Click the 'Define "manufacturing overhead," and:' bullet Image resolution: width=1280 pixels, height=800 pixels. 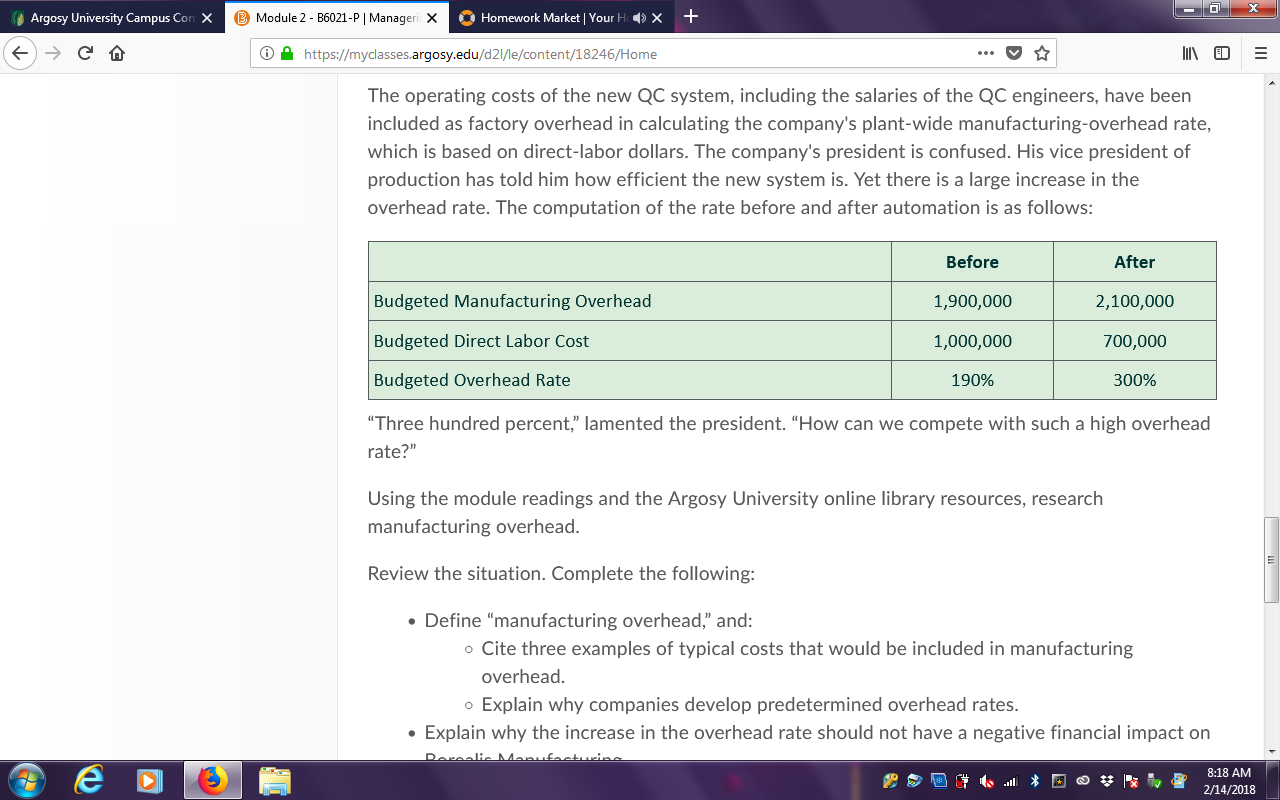(x=588, y=621)
